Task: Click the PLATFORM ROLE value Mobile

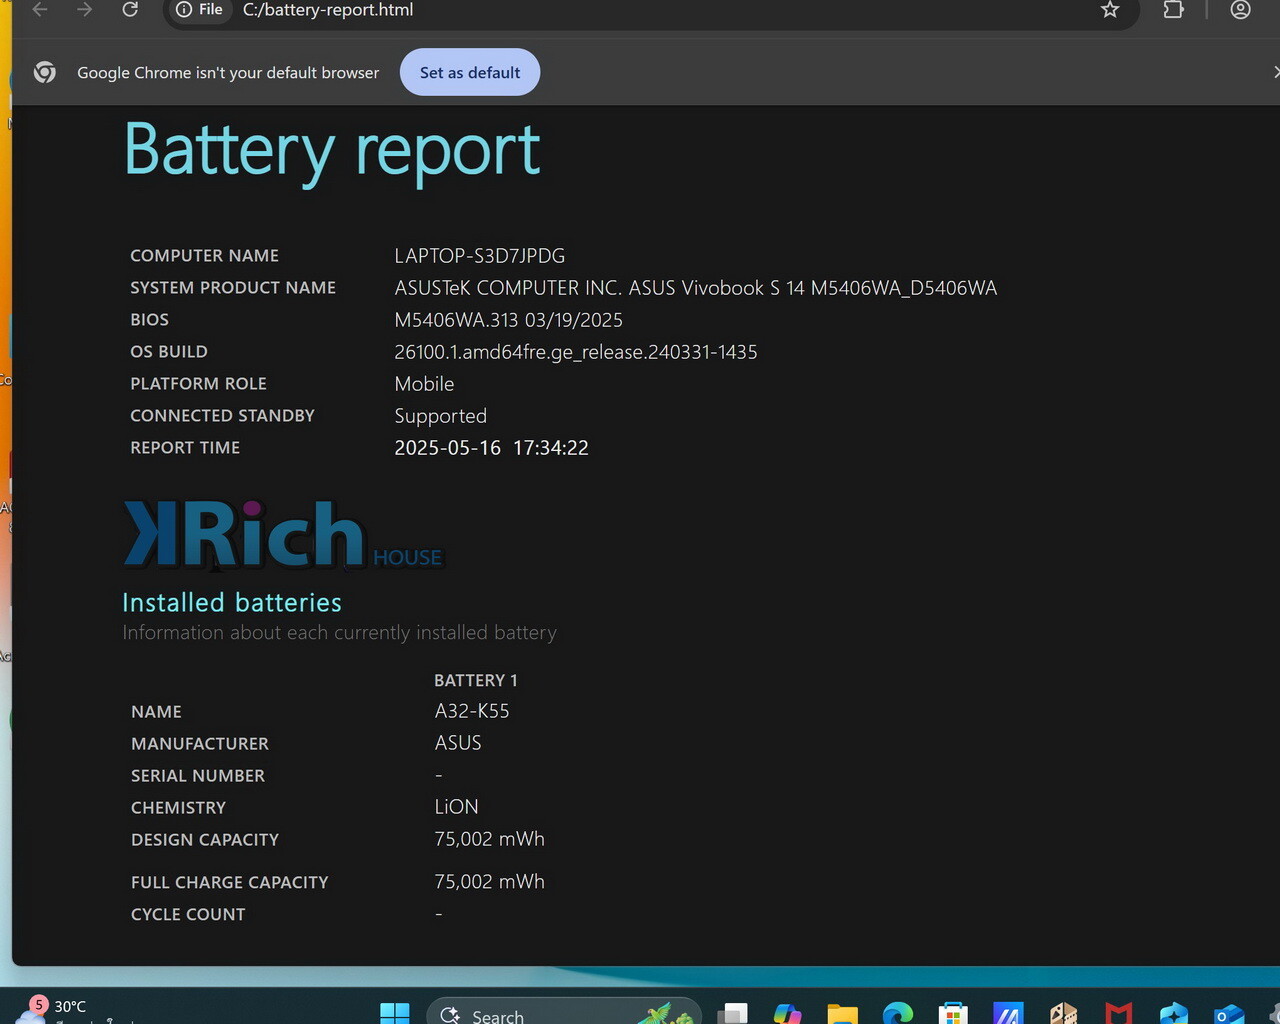Action: (424, 384)
